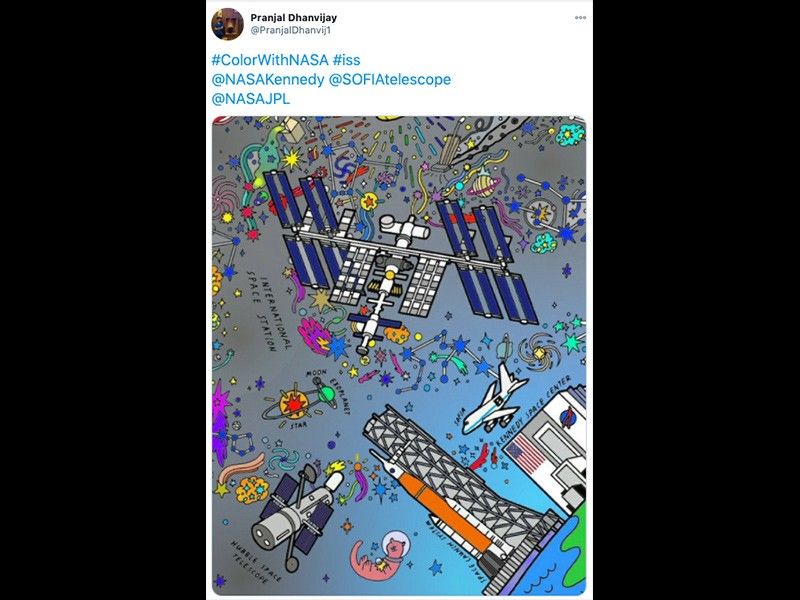Click Pranjal Dhanvijay's profile avatar

[228, 24]
